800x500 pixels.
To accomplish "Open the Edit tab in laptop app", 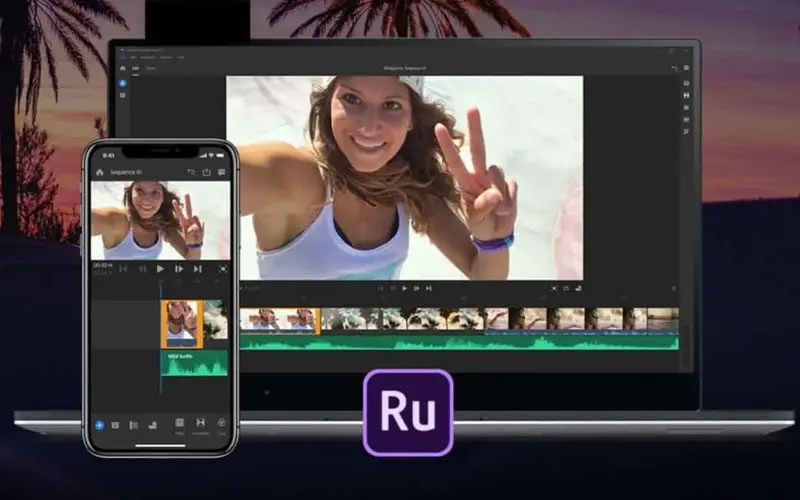I will [x=137, y=68].
